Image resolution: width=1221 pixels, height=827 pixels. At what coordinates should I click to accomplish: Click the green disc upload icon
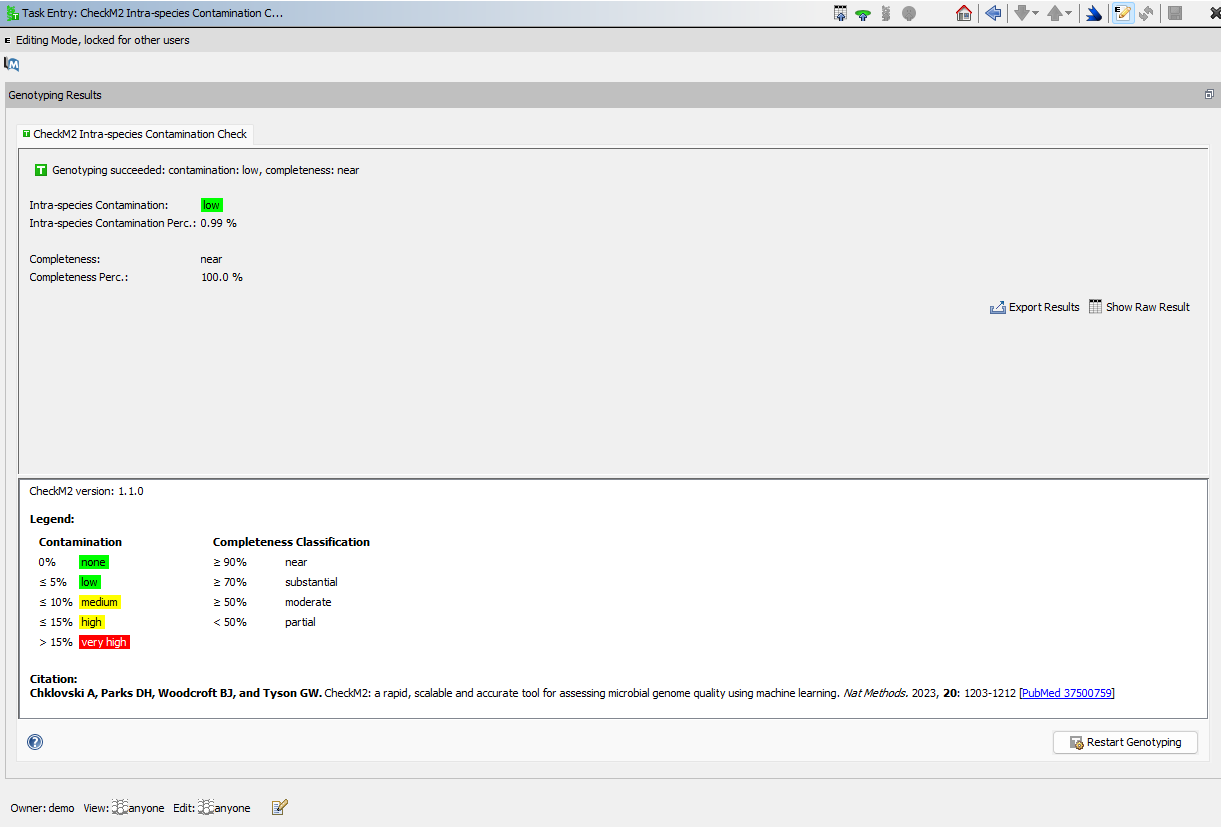(862, 13)
